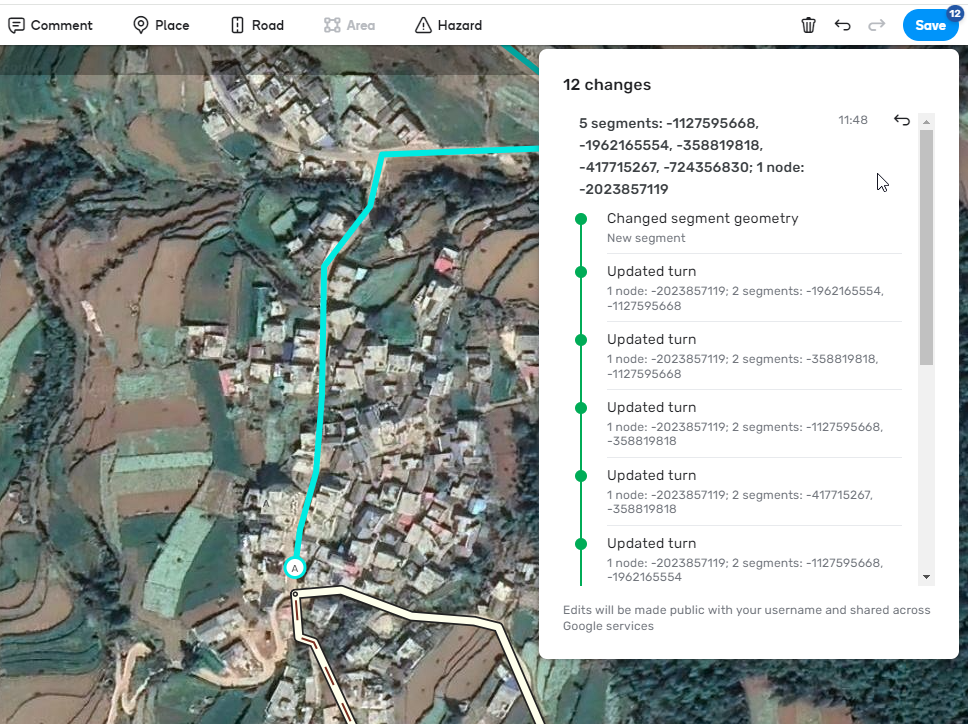Select 'Updated turn' entry with segments -417715267, -358819818
Screen dimensions: 968x724
coord(754,491)
